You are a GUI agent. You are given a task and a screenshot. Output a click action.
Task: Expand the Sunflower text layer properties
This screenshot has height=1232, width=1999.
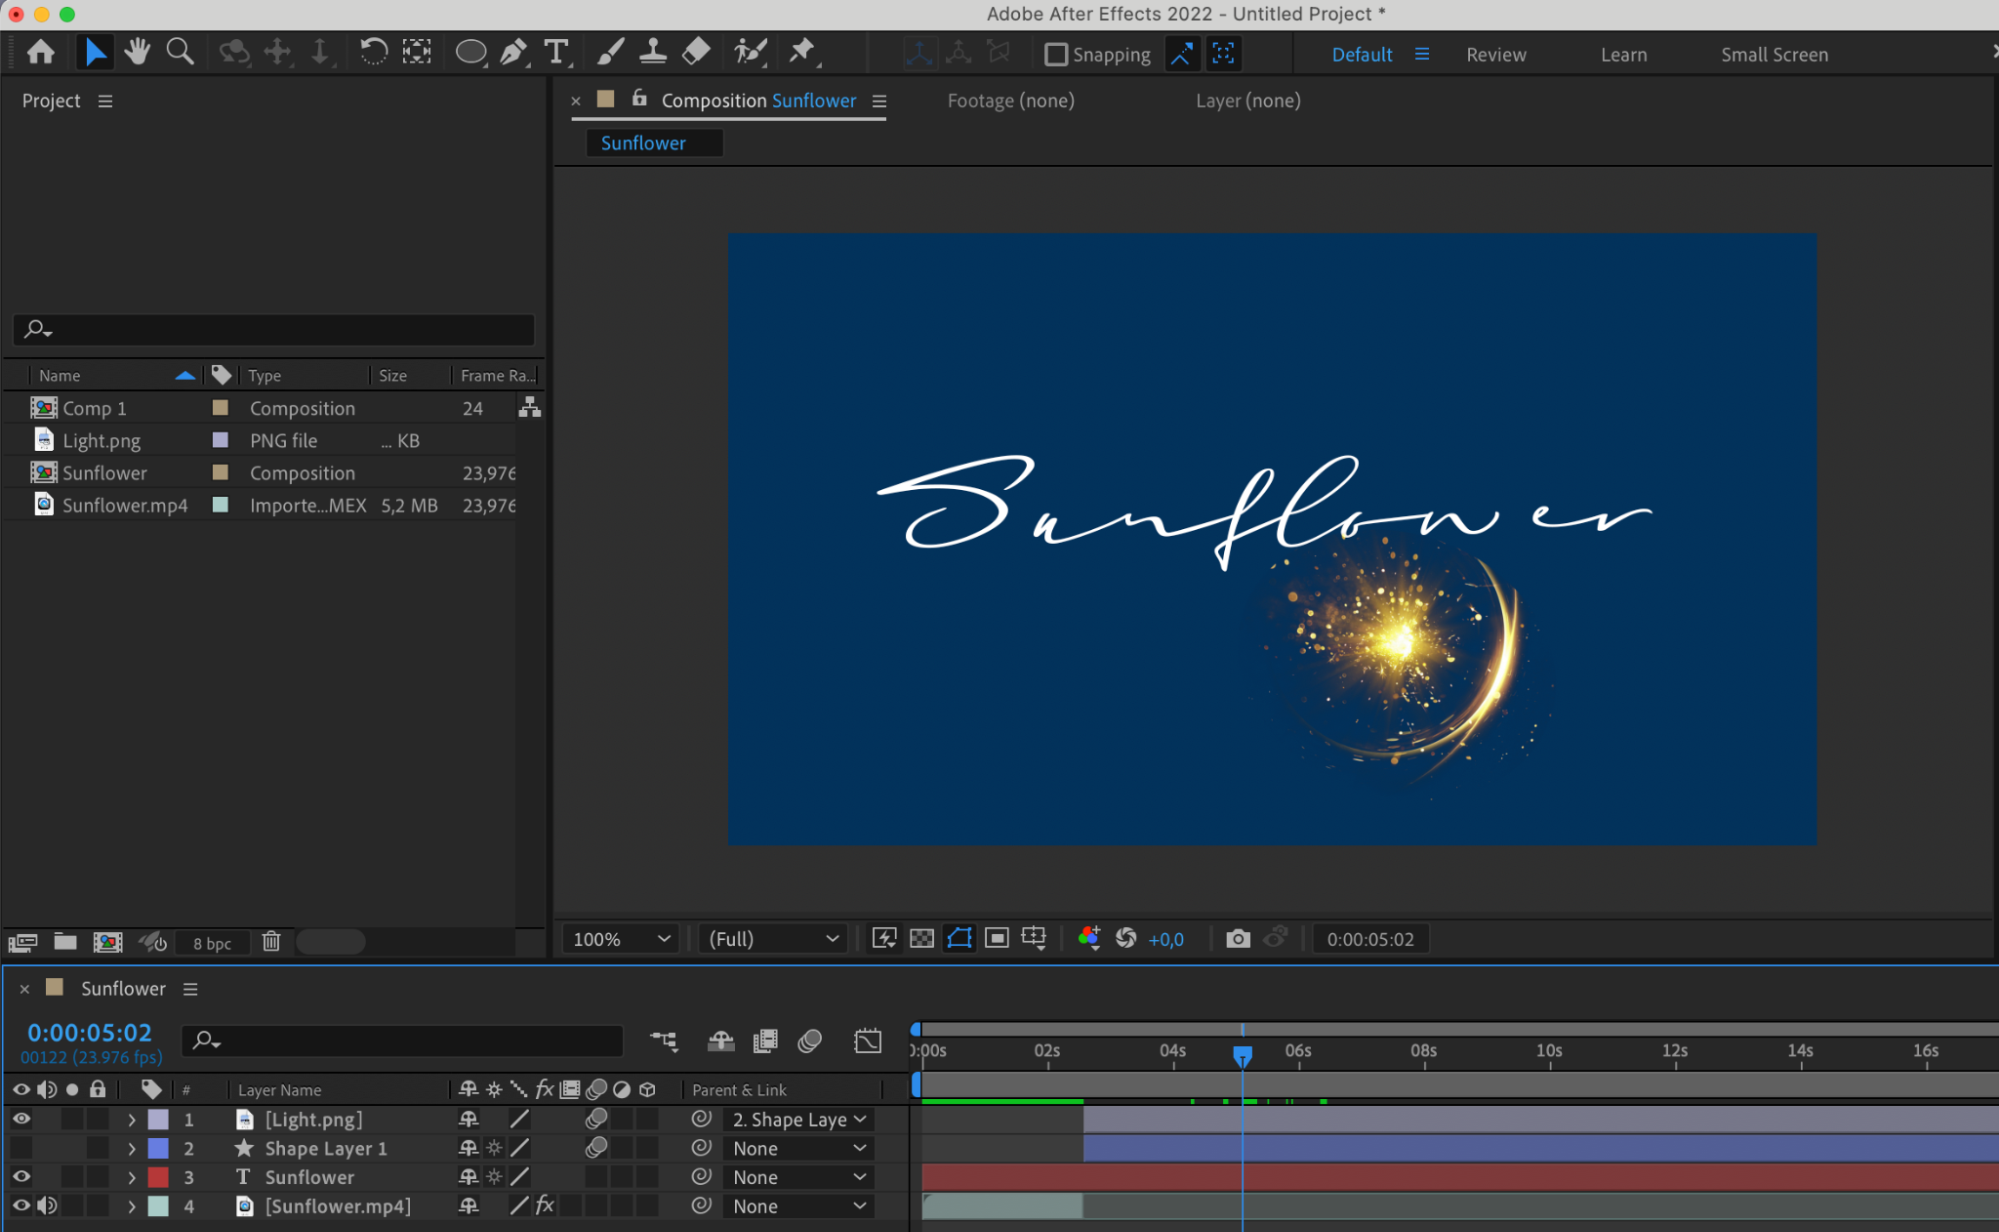coord(131,1177)
